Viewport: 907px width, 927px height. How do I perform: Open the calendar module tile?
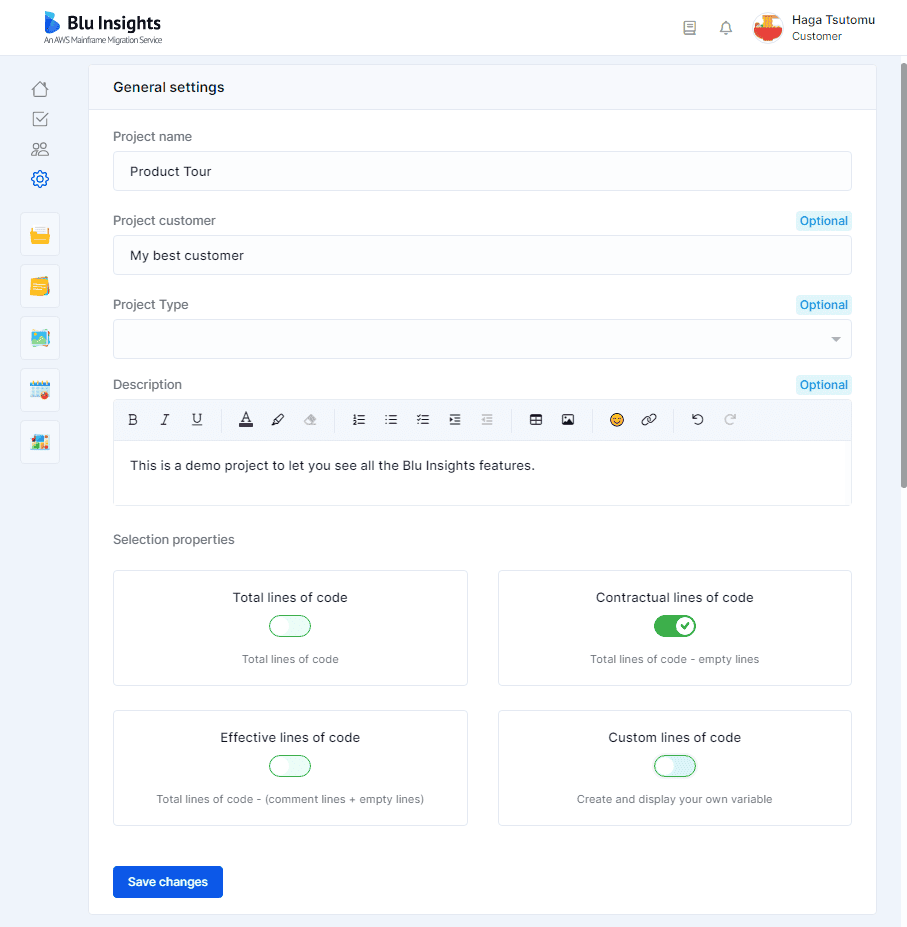click(40, 390)
